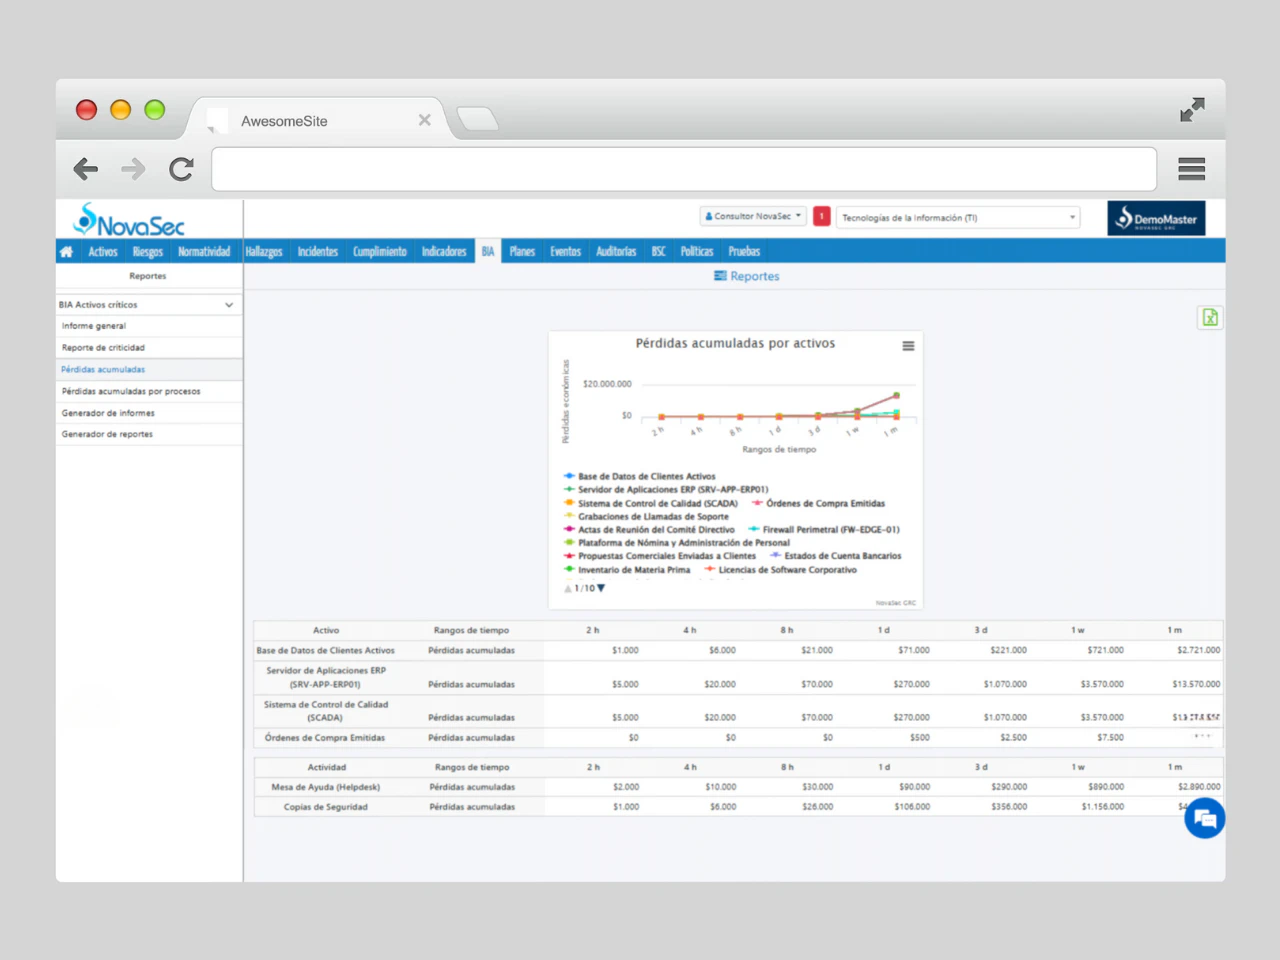Click the browser reload button
1280x960 pixels.
tap(181, 169)
